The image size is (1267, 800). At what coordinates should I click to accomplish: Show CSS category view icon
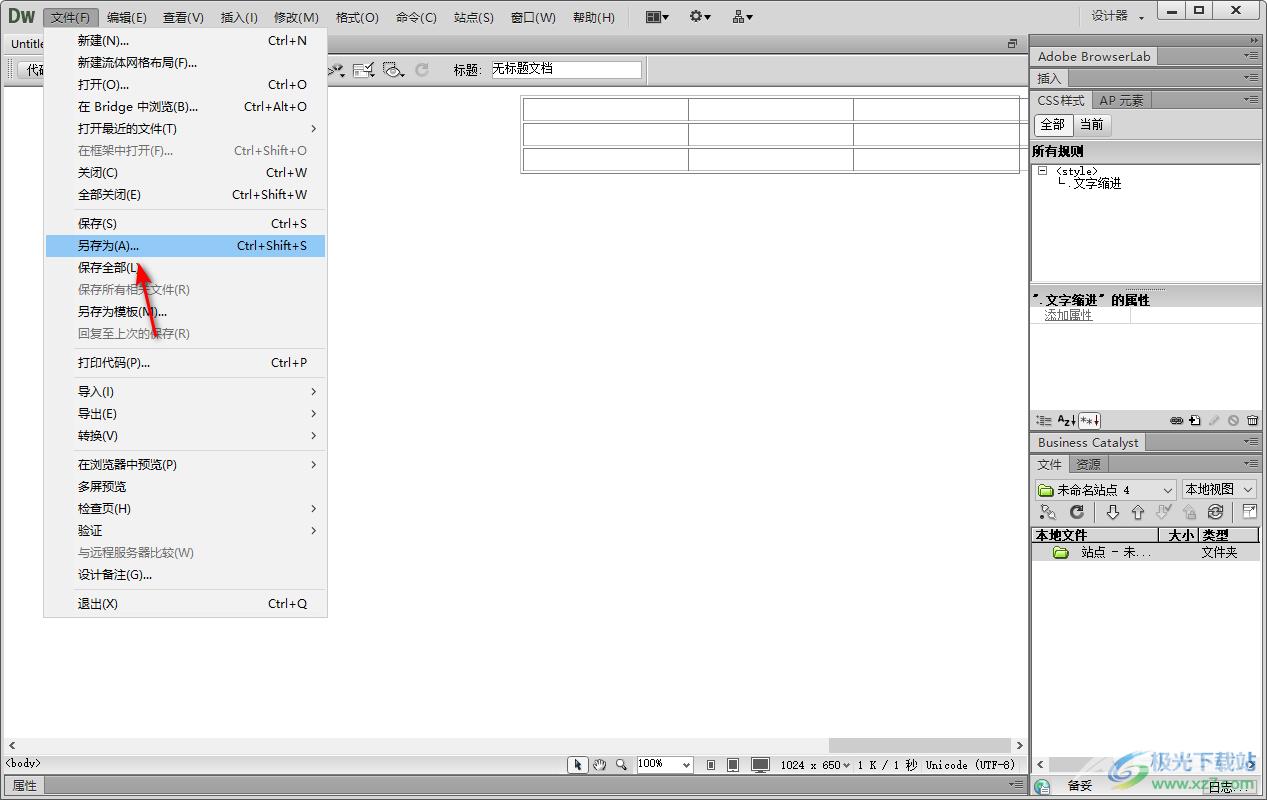pos(1044,421)
